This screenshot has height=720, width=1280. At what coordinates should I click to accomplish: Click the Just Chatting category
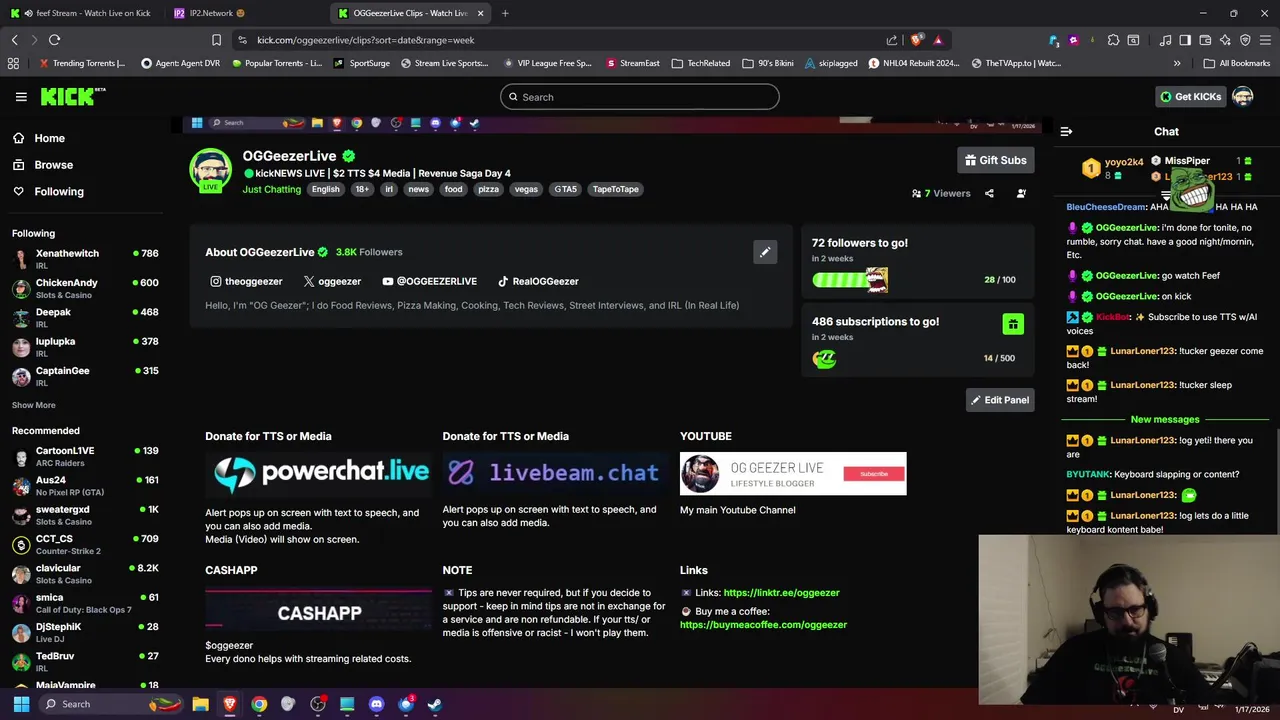click(271, 189)
